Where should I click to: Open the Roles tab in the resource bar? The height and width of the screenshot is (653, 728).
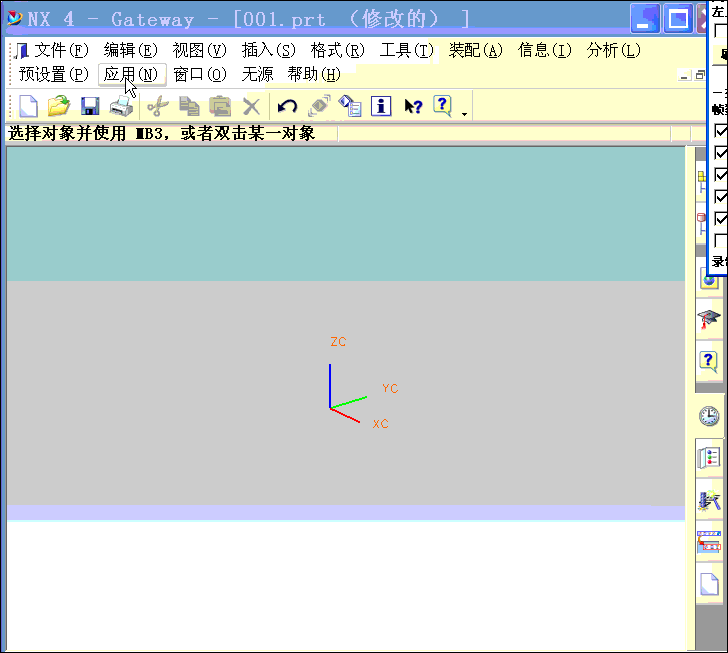(709, 542)
